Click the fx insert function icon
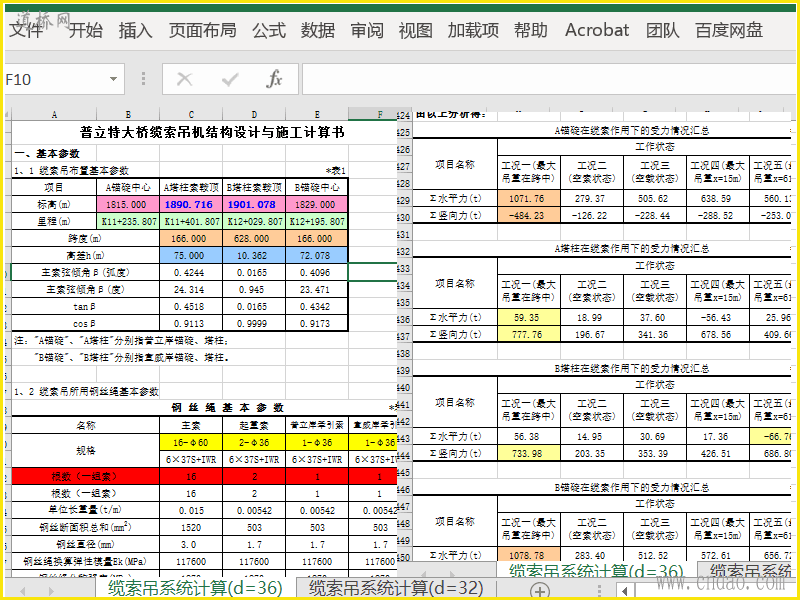Screen dimensions: 800x600 click(x=274, y=79)
